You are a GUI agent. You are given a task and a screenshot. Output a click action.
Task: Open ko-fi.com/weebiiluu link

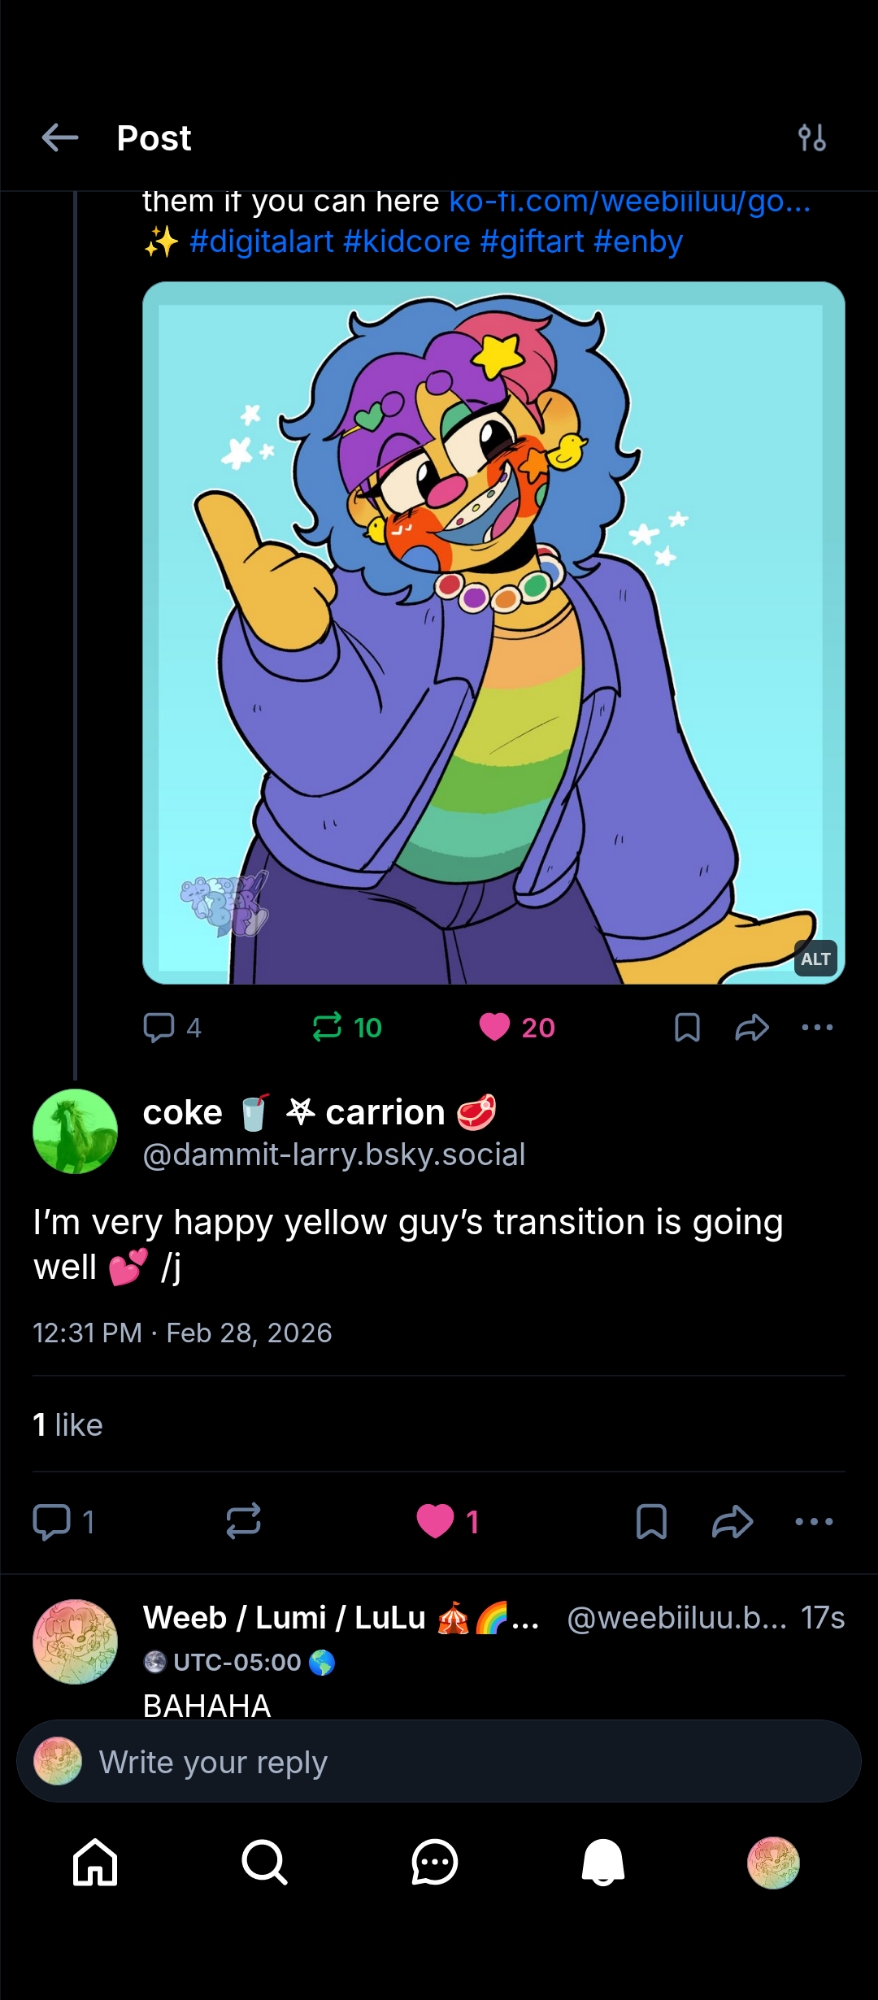point(629,202)
